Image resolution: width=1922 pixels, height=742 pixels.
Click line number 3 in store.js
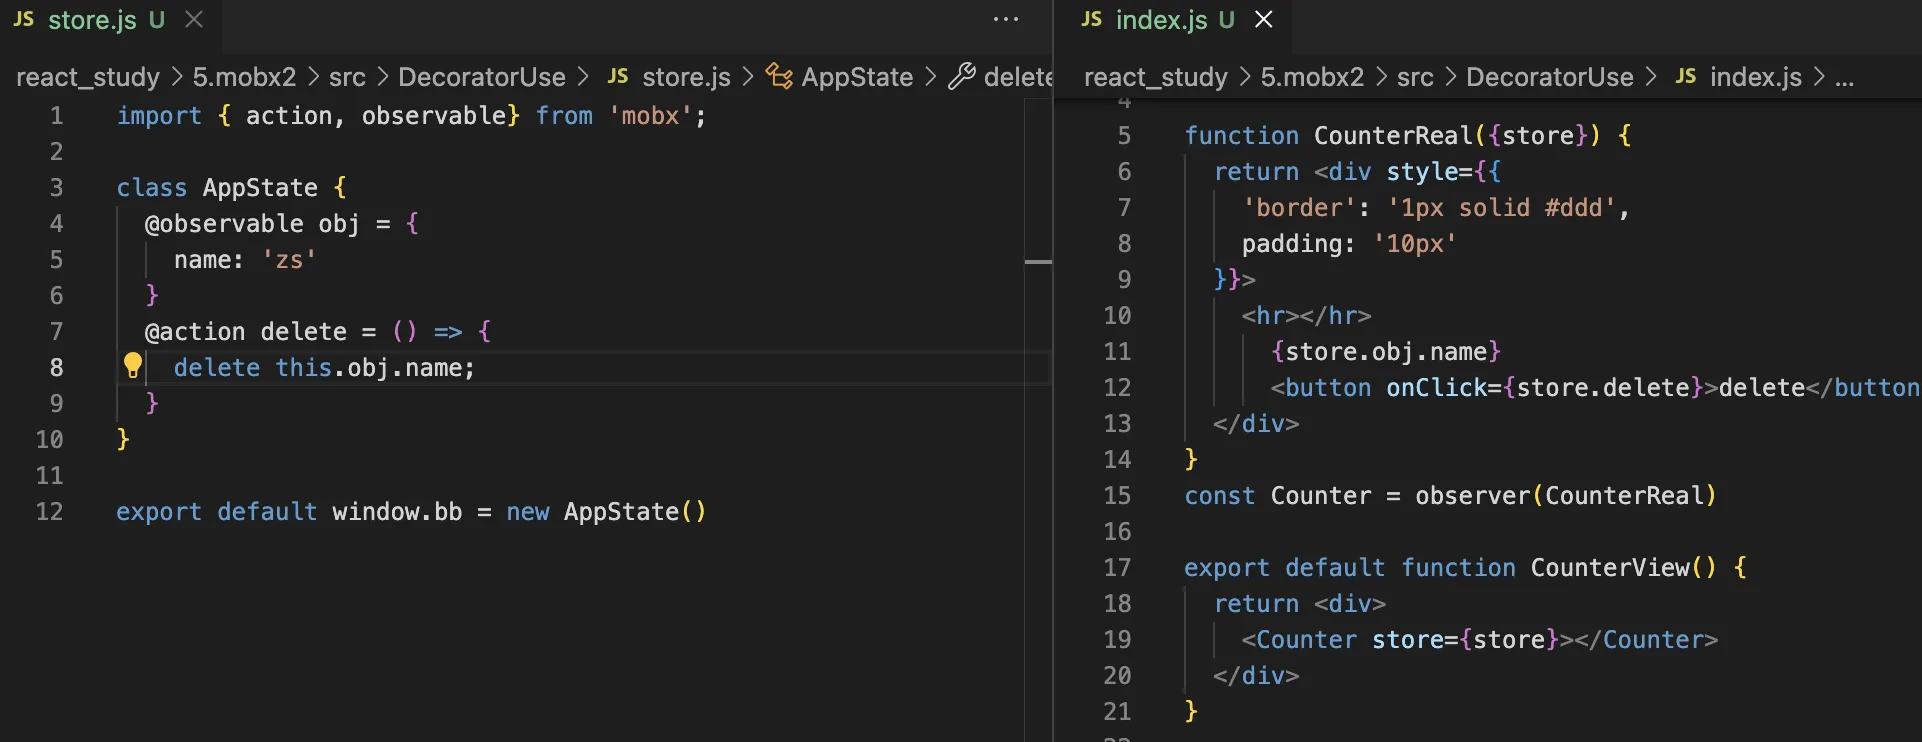point(56,188)
